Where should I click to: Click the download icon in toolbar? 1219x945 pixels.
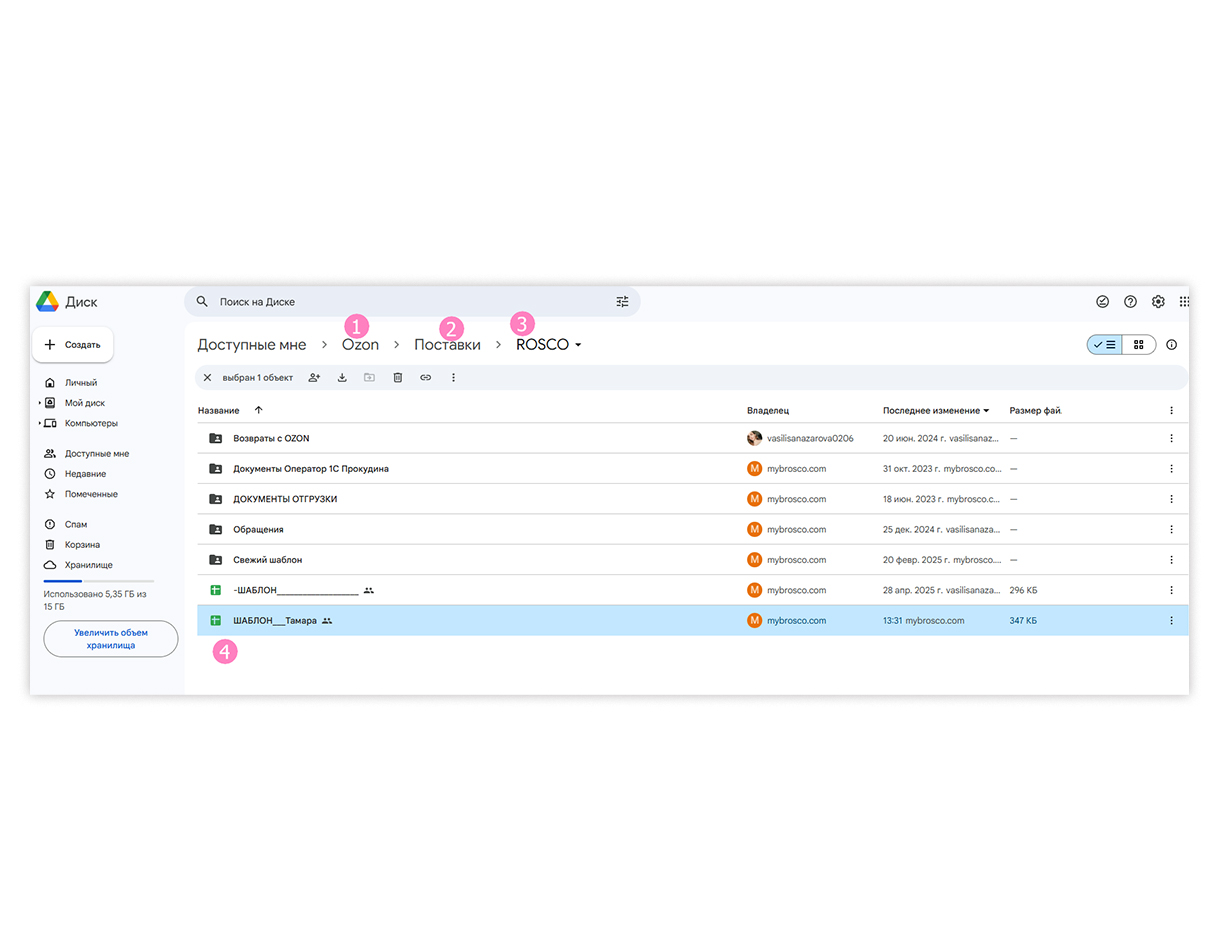coord(342,377)
